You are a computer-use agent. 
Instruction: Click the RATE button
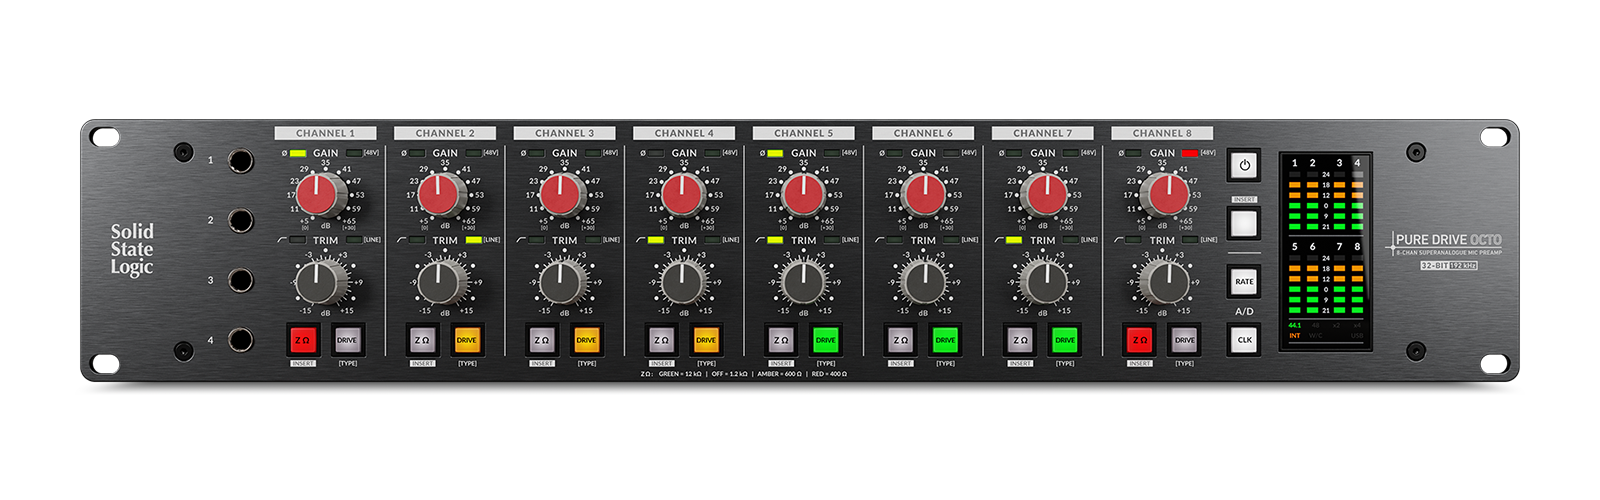pyautogui.click(x=1244, y=282)
